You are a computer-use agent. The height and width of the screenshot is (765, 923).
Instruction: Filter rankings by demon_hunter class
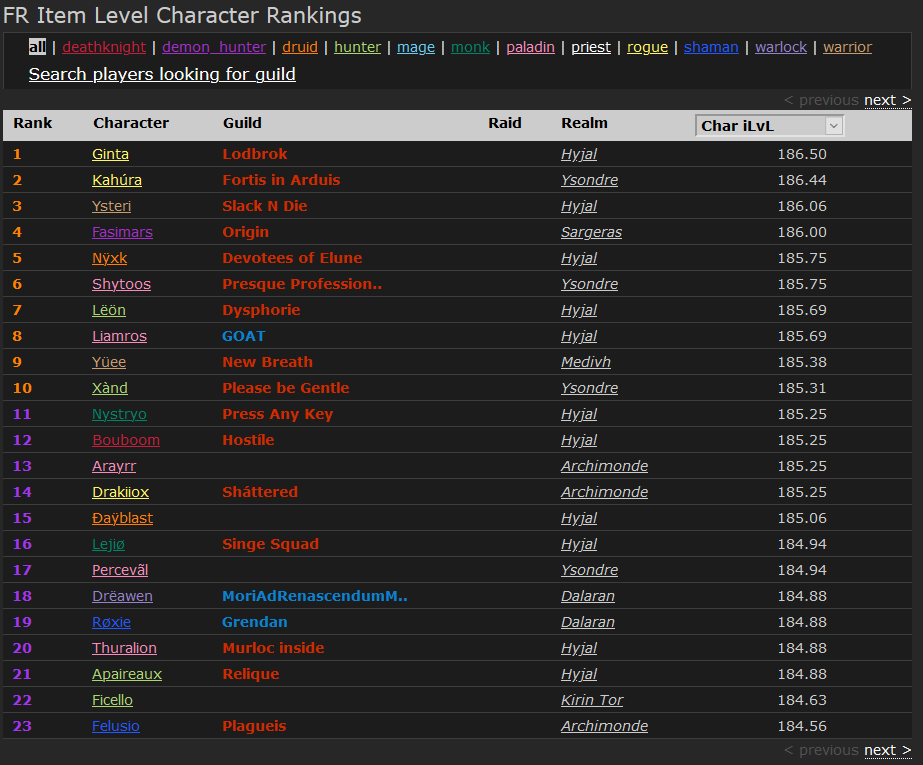pos(214,47)
